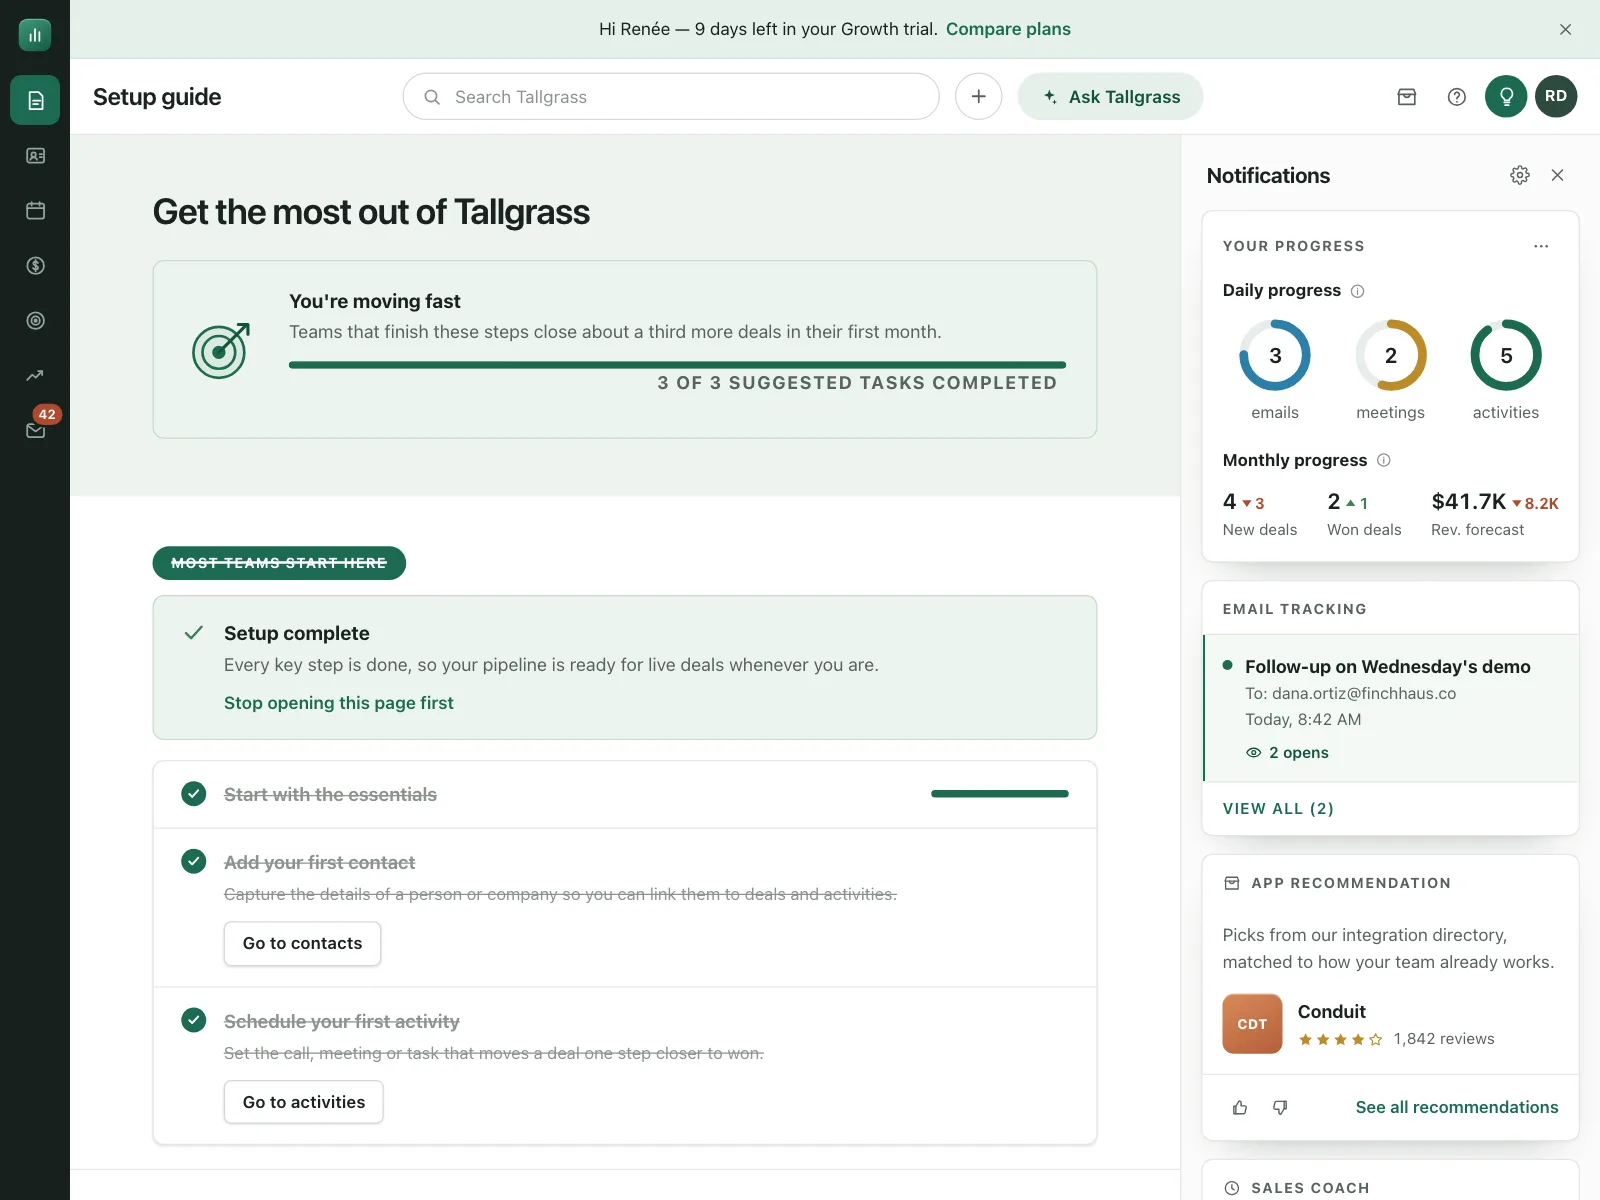Click the Conduit app name

click(x=1331, y=1011)
